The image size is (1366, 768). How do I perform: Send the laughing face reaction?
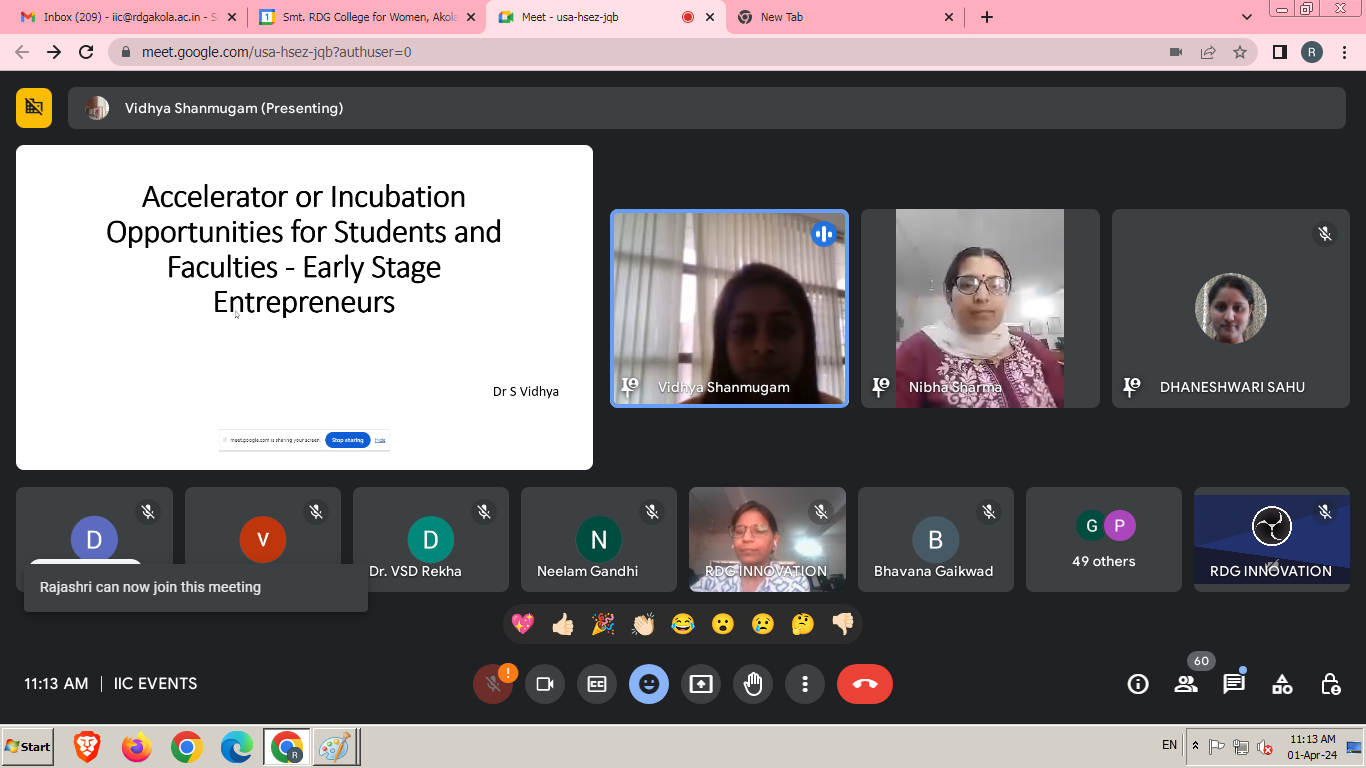(x=683, y=624)
